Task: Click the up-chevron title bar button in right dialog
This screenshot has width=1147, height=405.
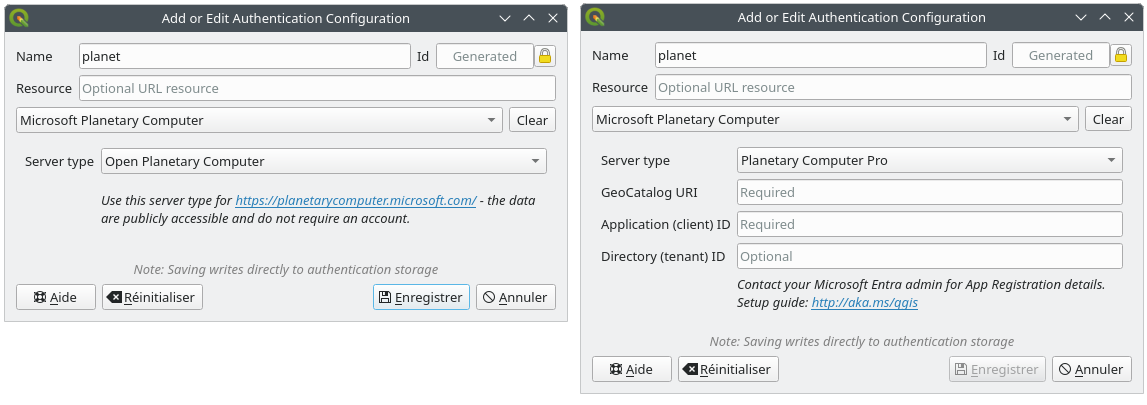Action: [x=1105, y=17]
